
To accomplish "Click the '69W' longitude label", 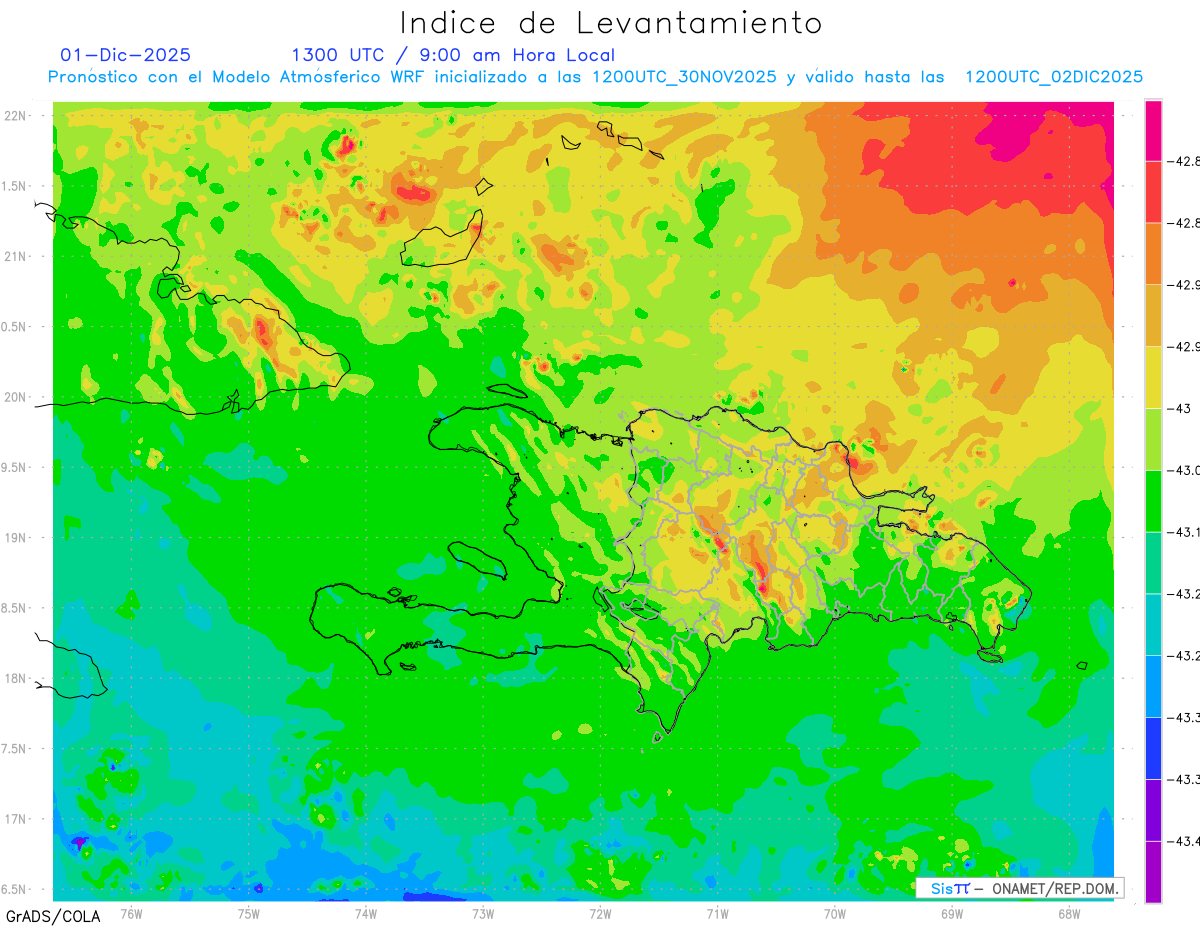I will (x=952, y=913).
